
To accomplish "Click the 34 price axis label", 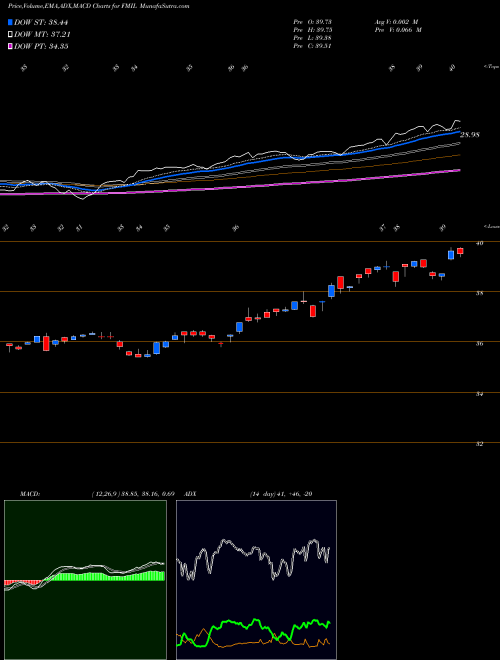I will click(x=480, y=394).
